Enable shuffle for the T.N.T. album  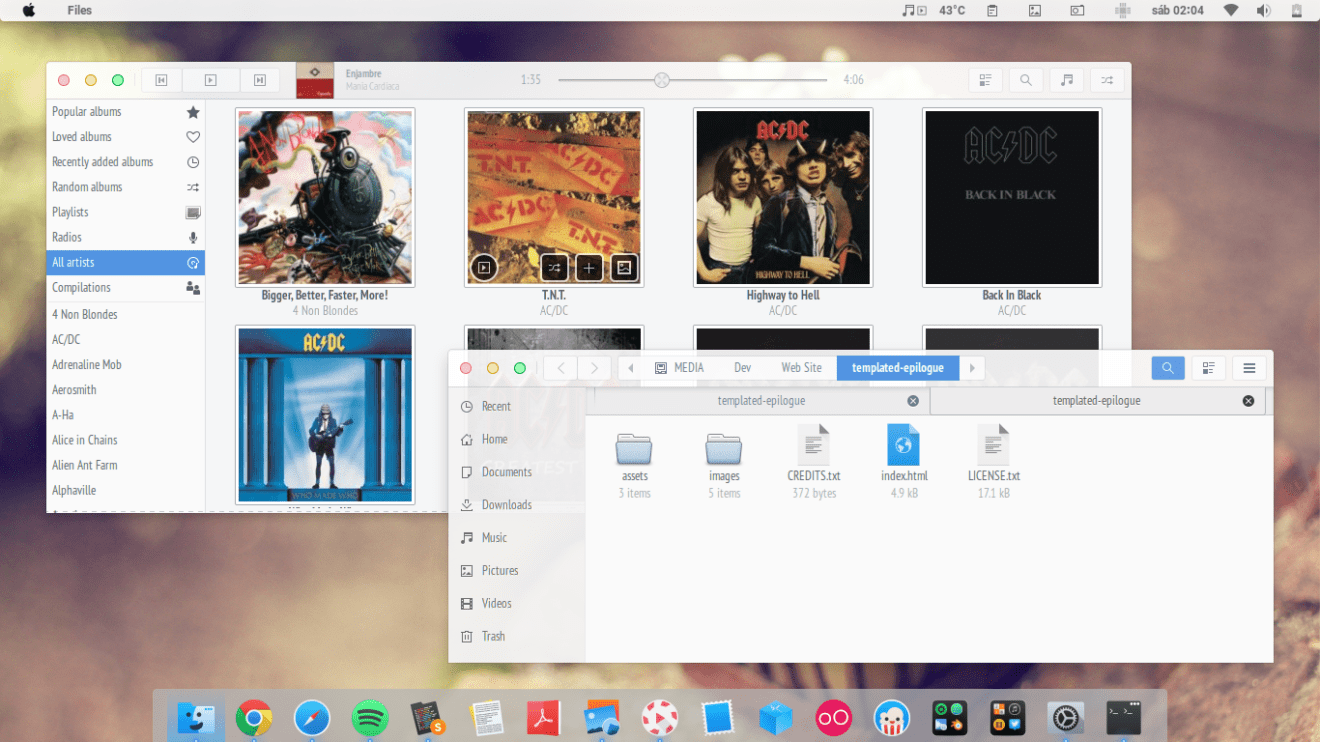[x=553, y=267]
